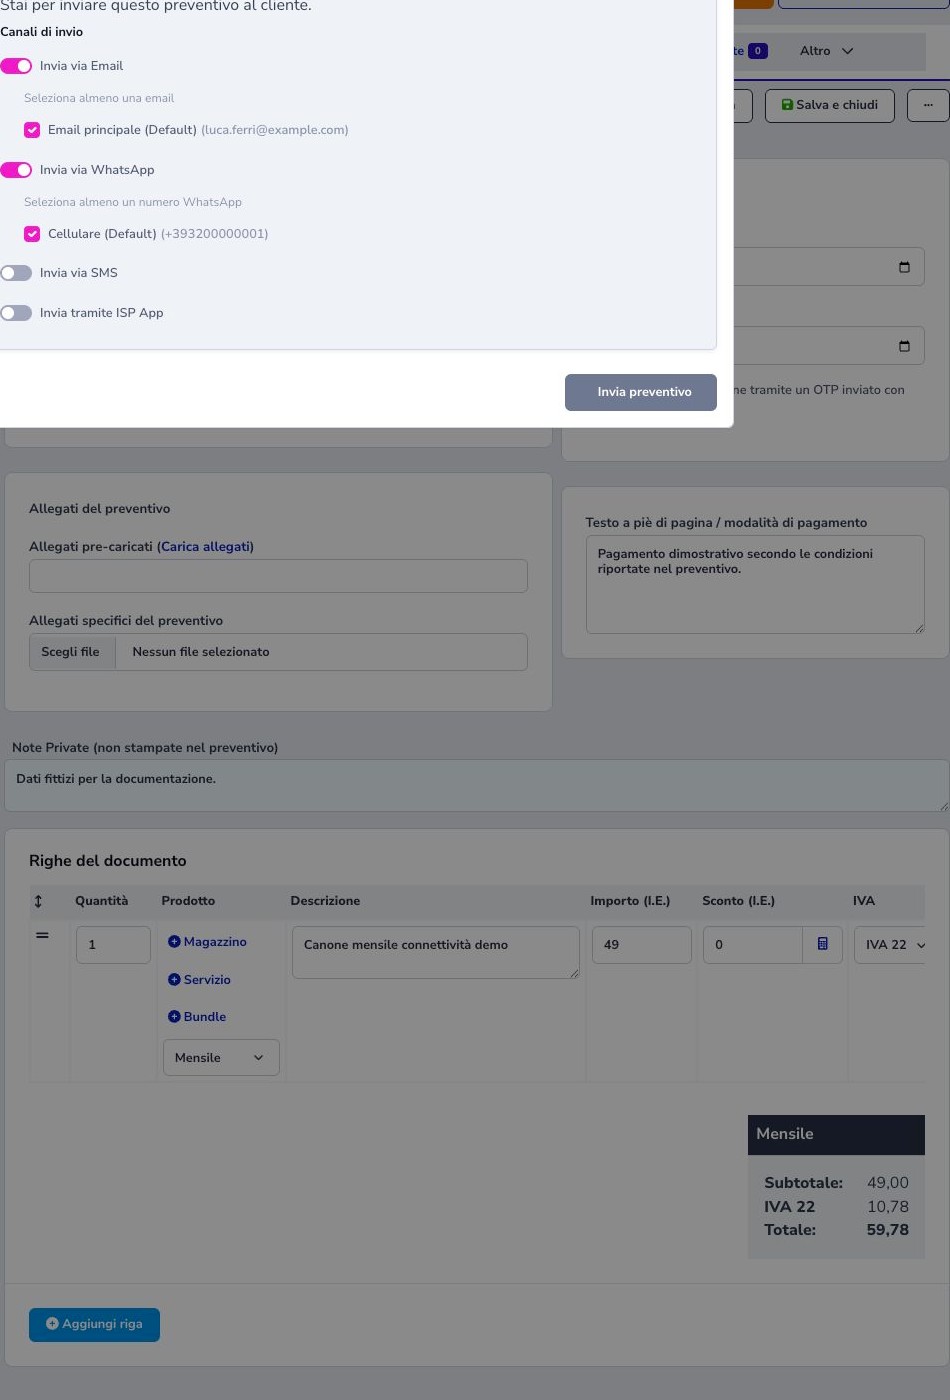Click Salva e chiudi button

[829, 105]
